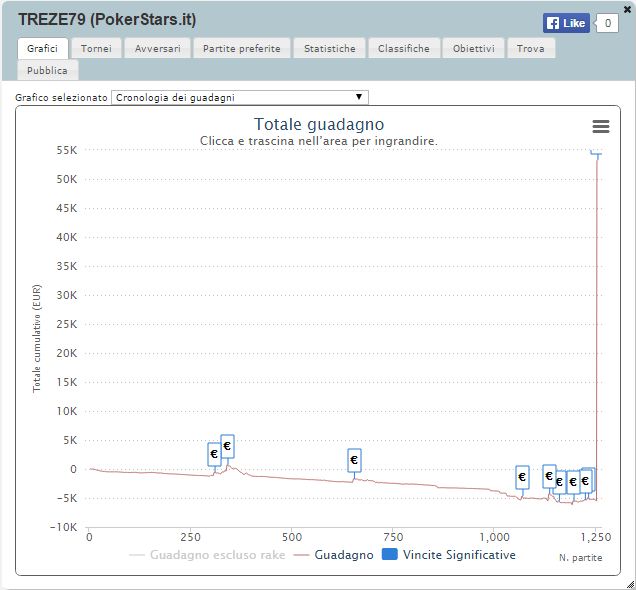
Task: Toggle the Vincite Significative legend series
Action: click(449, 555)
